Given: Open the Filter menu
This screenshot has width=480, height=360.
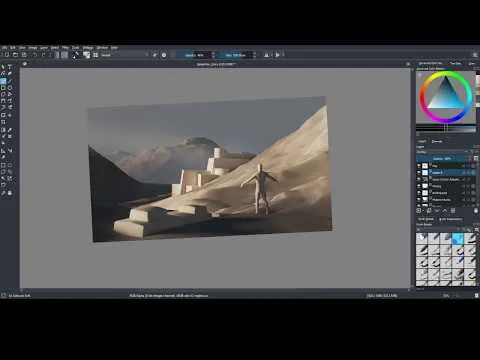Looking at the screenshot, I should 65,48.
